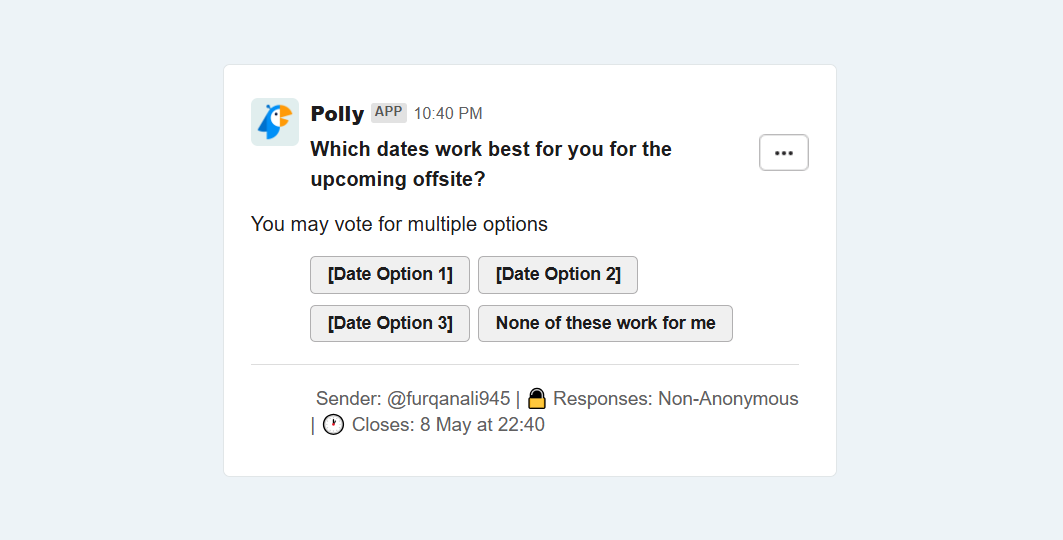Screen dimensions: 1063x540
Task: Click the 10:40 PM message timestamp
Action: [x=448, y=114]
